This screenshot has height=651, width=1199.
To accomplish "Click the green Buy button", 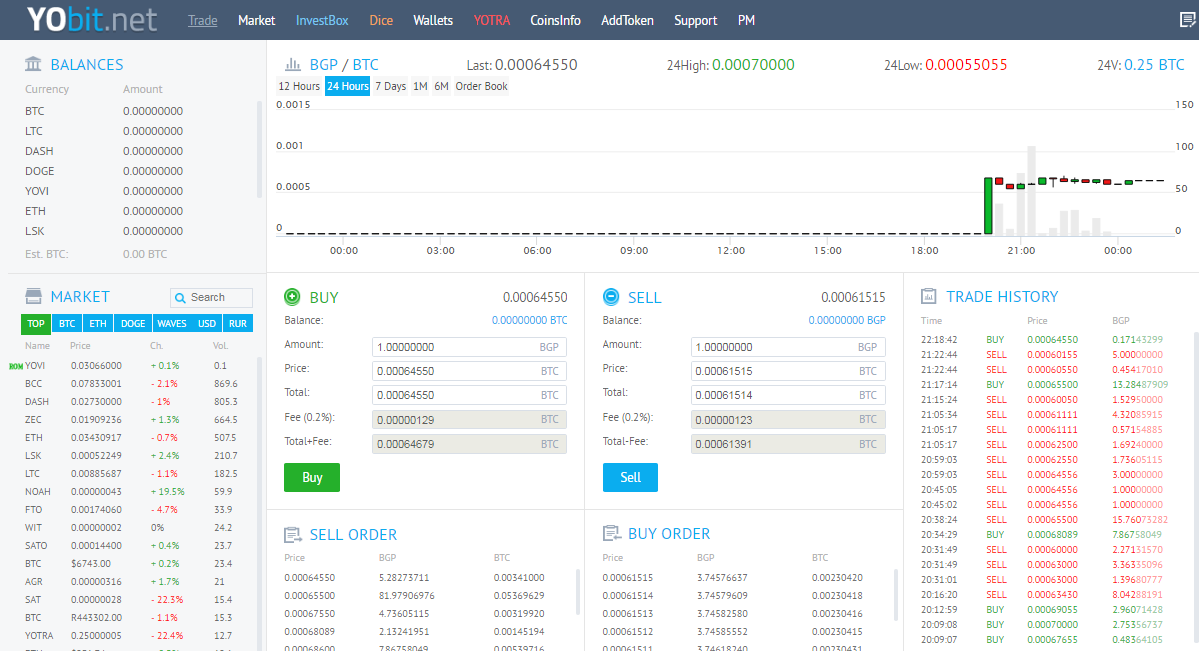I will [312, 477].
